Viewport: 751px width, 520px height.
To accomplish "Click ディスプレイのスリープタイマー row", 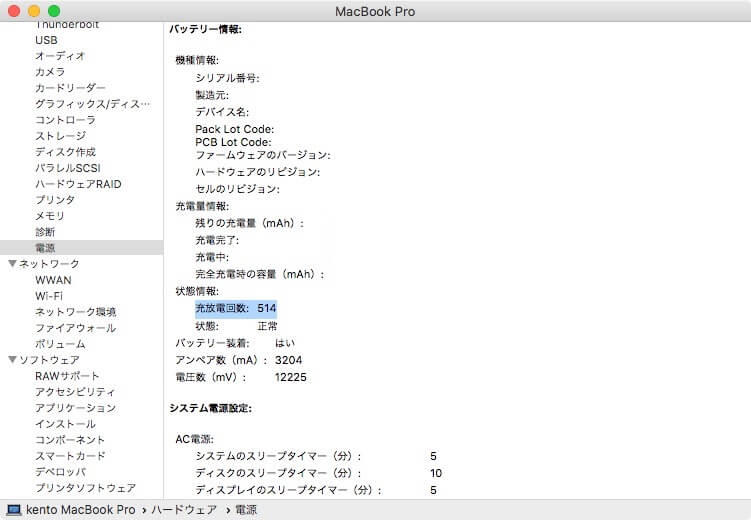I will (316, 490).
